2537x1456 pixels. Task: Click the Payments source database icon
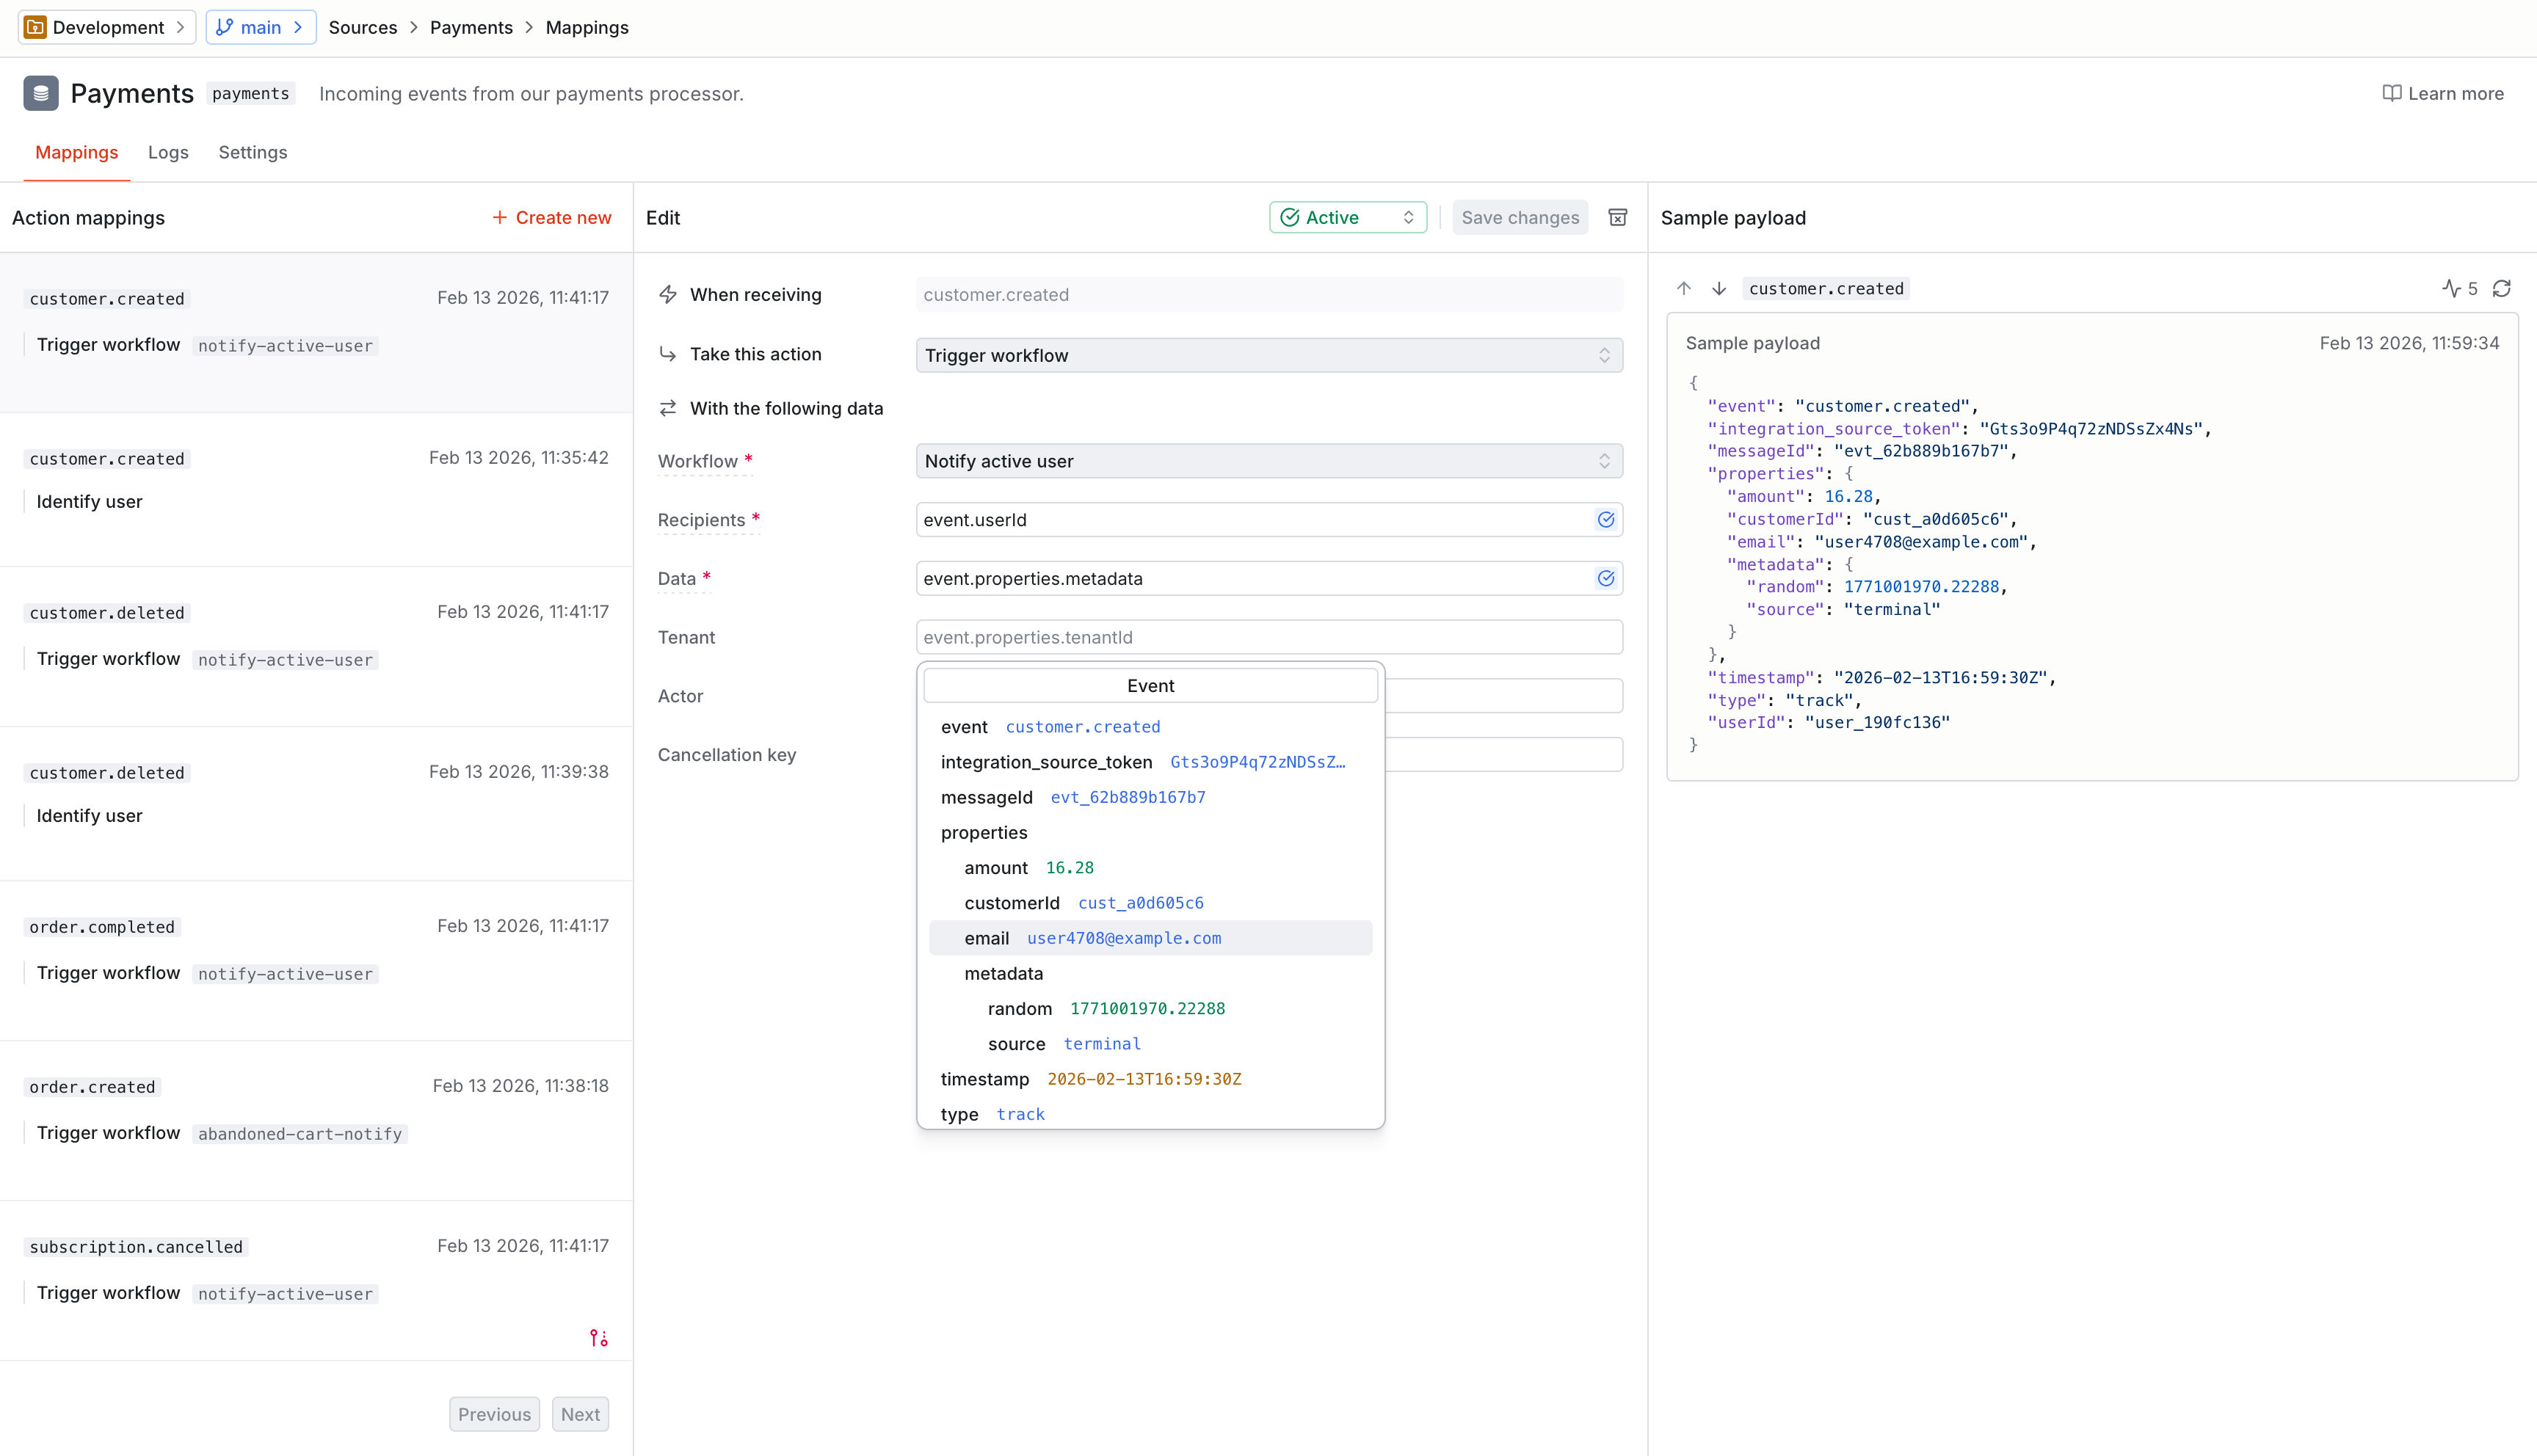click(41, 93)
